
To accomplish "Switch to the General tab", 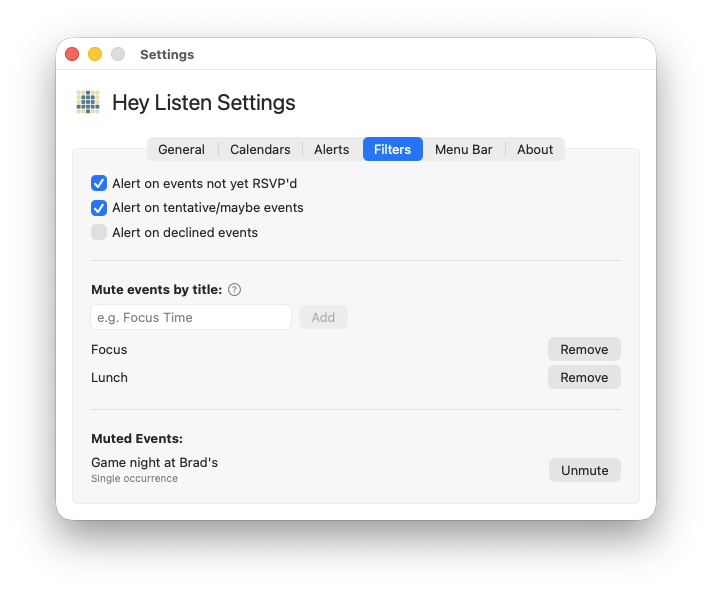I will click(181, 149).
